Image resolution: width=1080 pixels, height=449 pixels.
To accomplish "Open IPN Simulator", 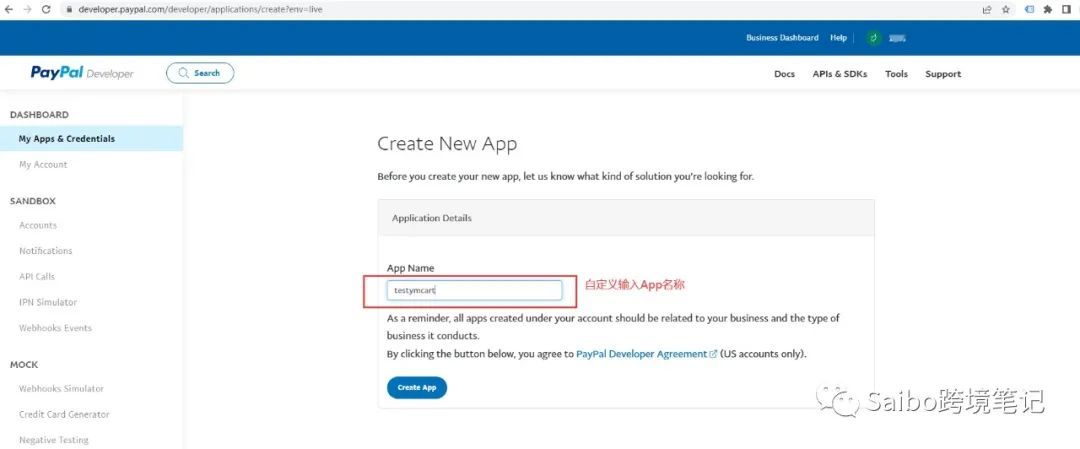I will click(48, 302).
